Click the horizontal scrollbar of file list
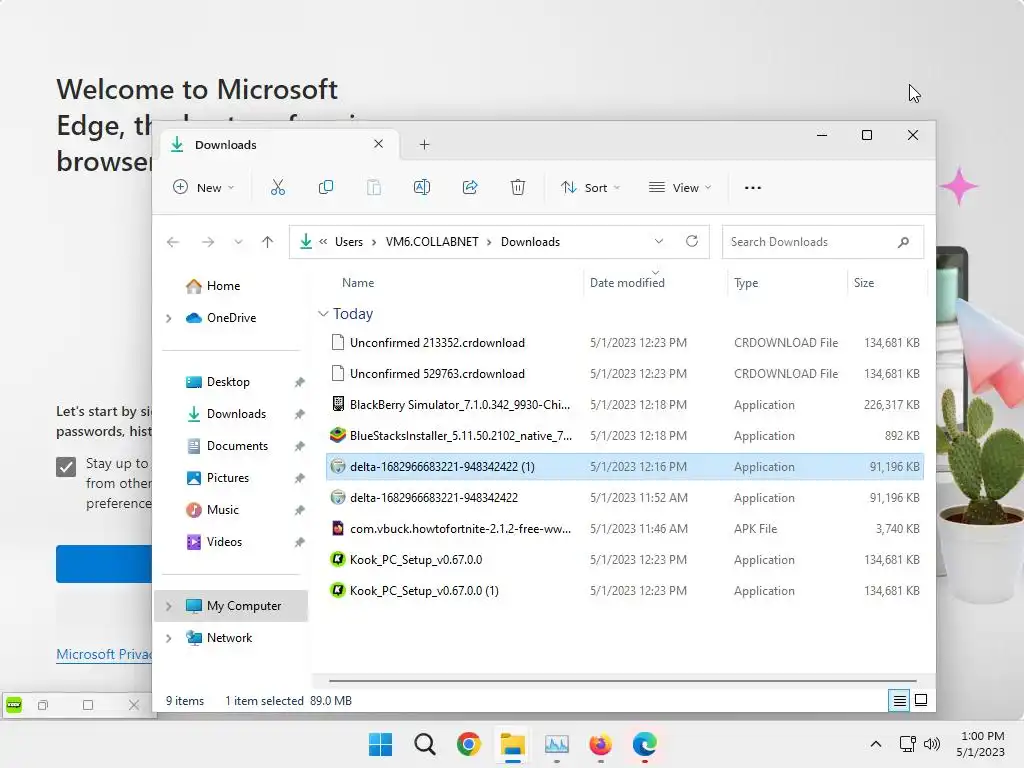The image size is (1024, 768). tap(622, 680)
